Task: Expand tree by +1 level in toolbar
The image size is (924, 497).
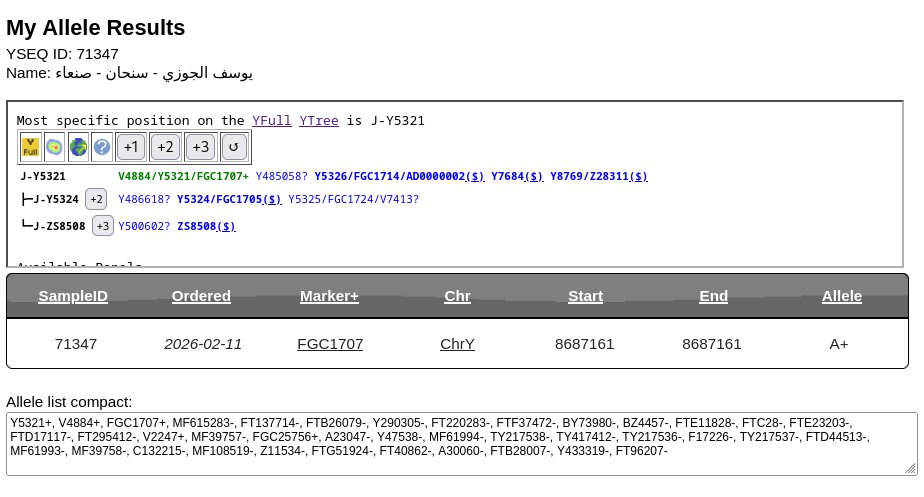Action: [x=131, y=147]
